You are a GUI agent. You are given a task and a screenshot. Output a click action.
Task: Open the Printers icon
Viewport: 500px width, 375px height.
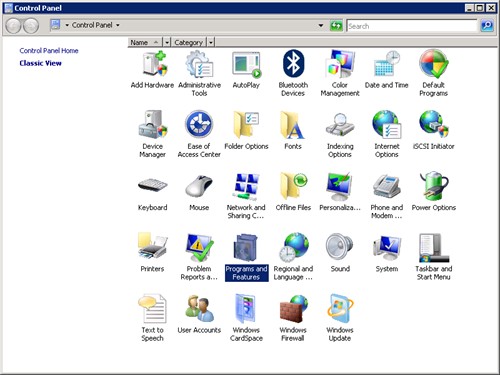pyautogui.click(x=152, y=253)
